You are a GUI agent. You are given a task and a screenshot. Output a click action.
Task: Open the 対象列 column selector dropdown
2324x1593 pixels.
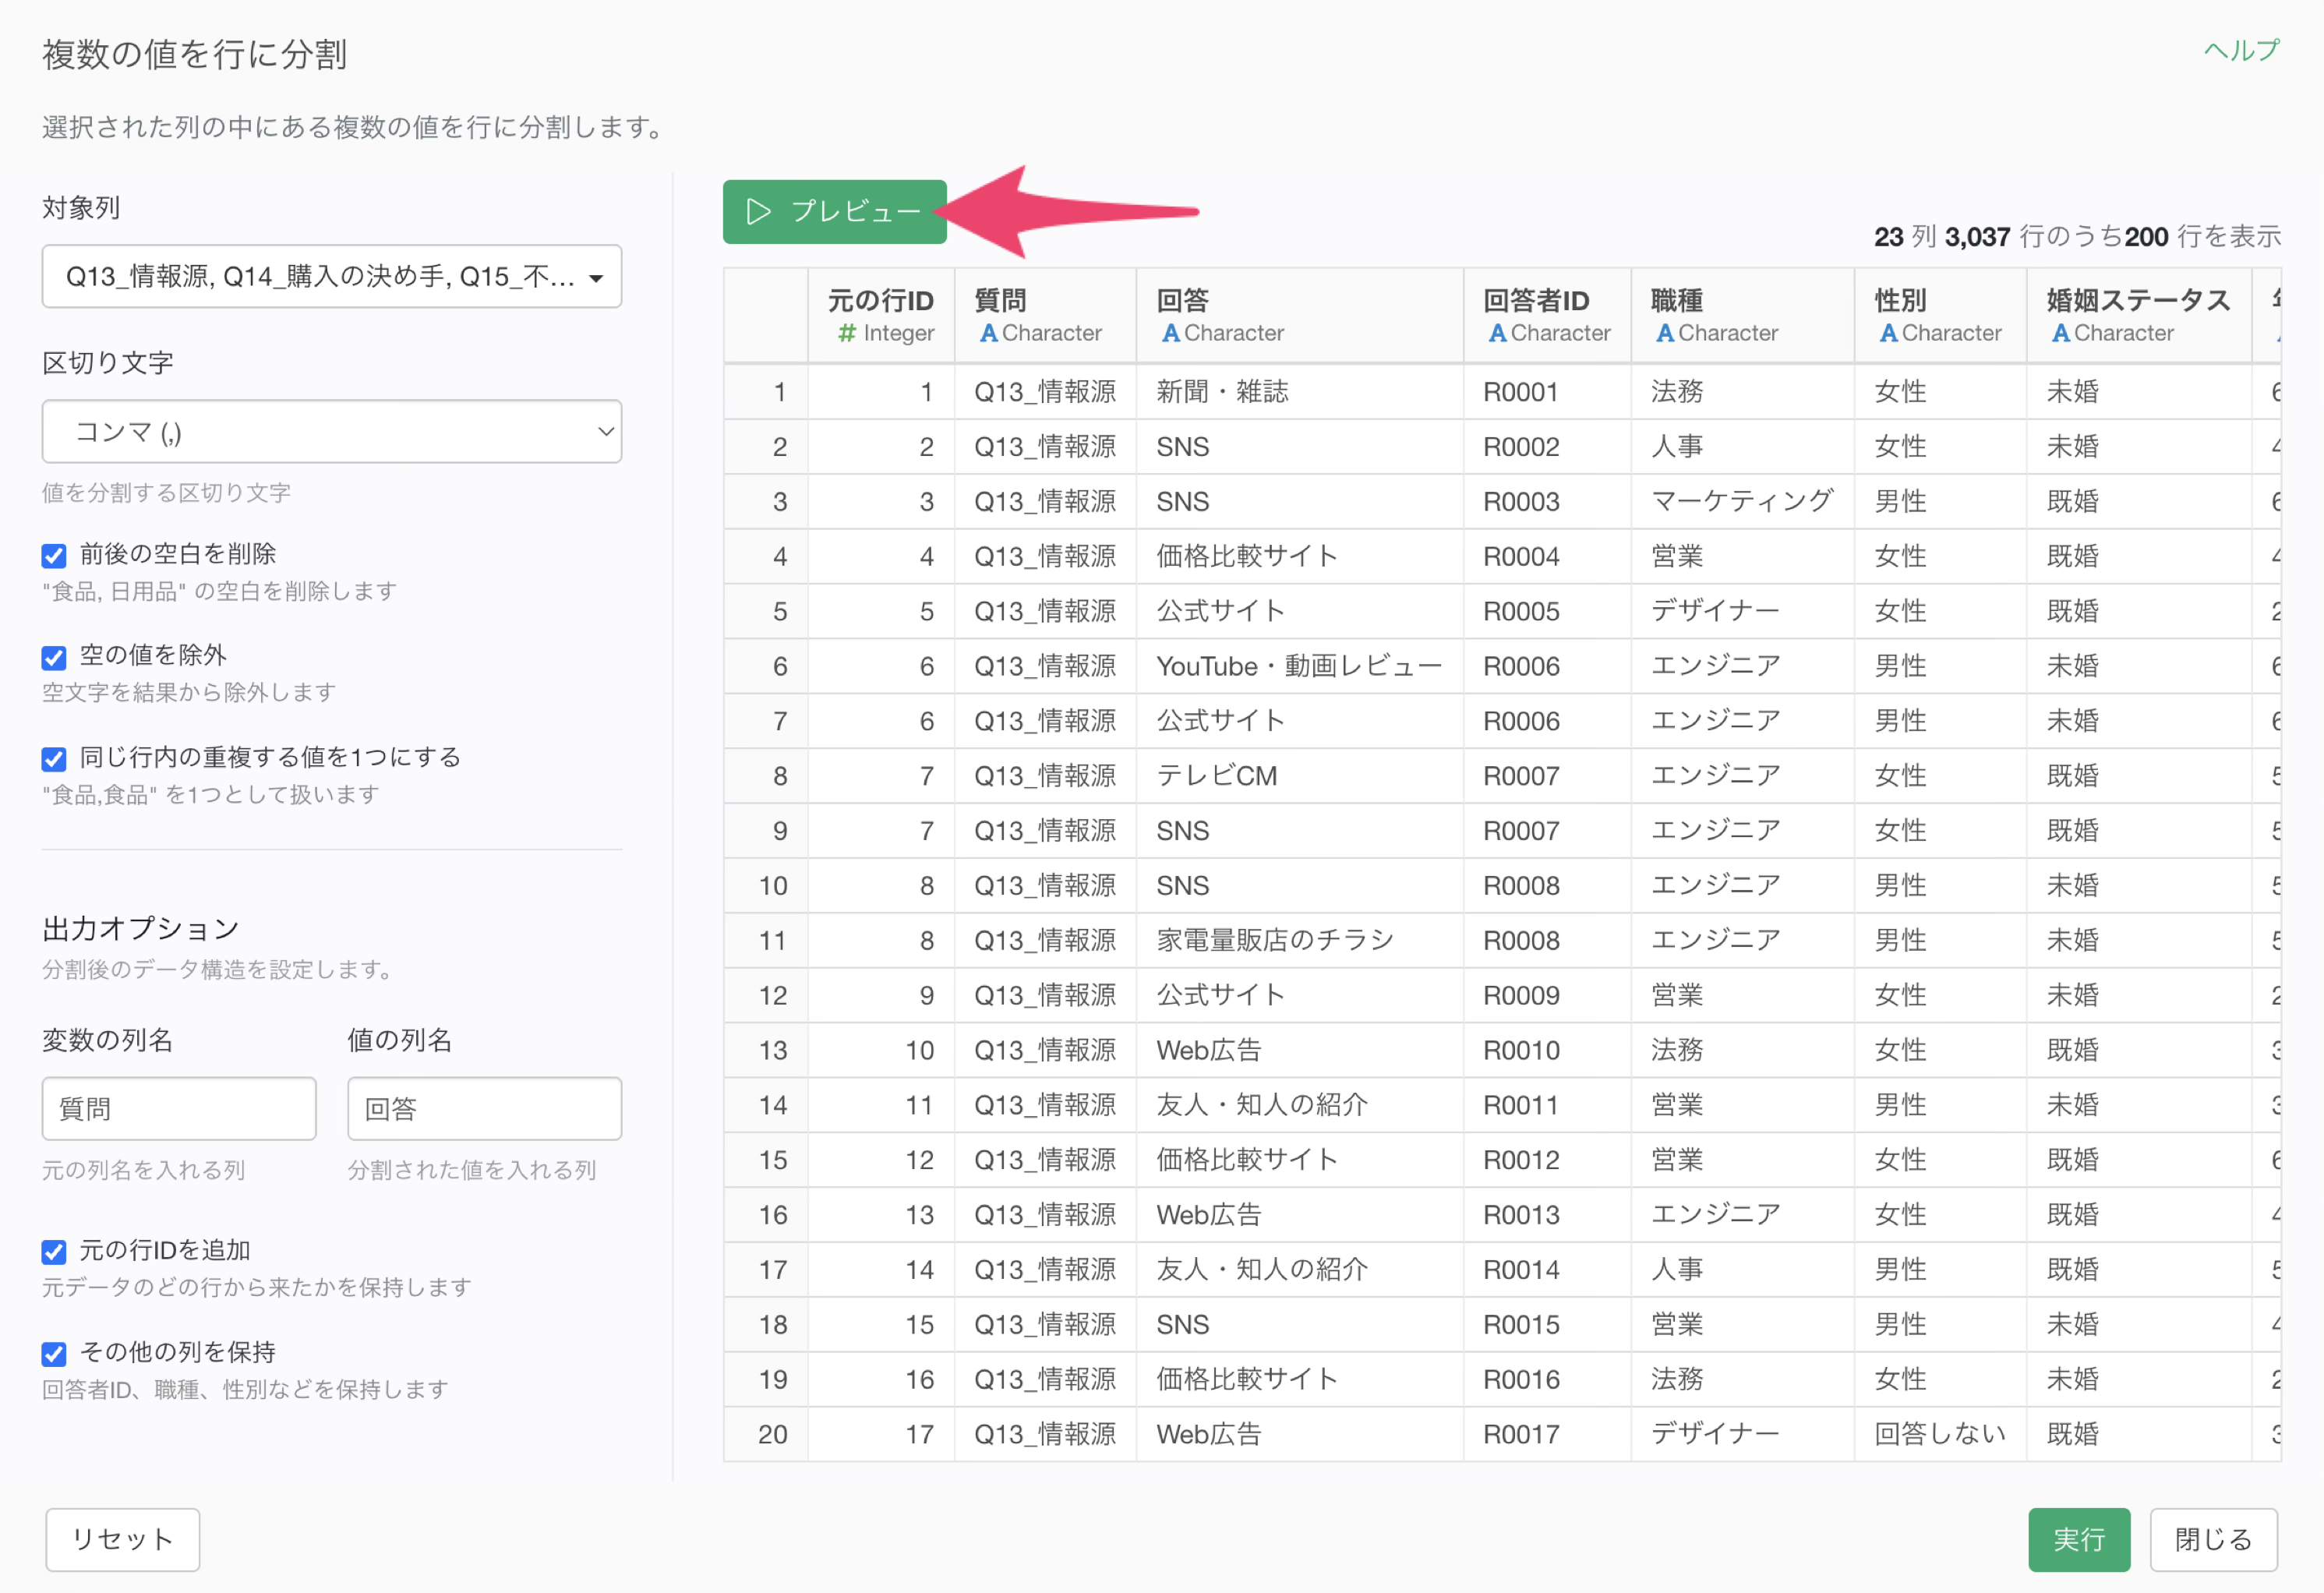pyautogui.click(x=331, y=276)
